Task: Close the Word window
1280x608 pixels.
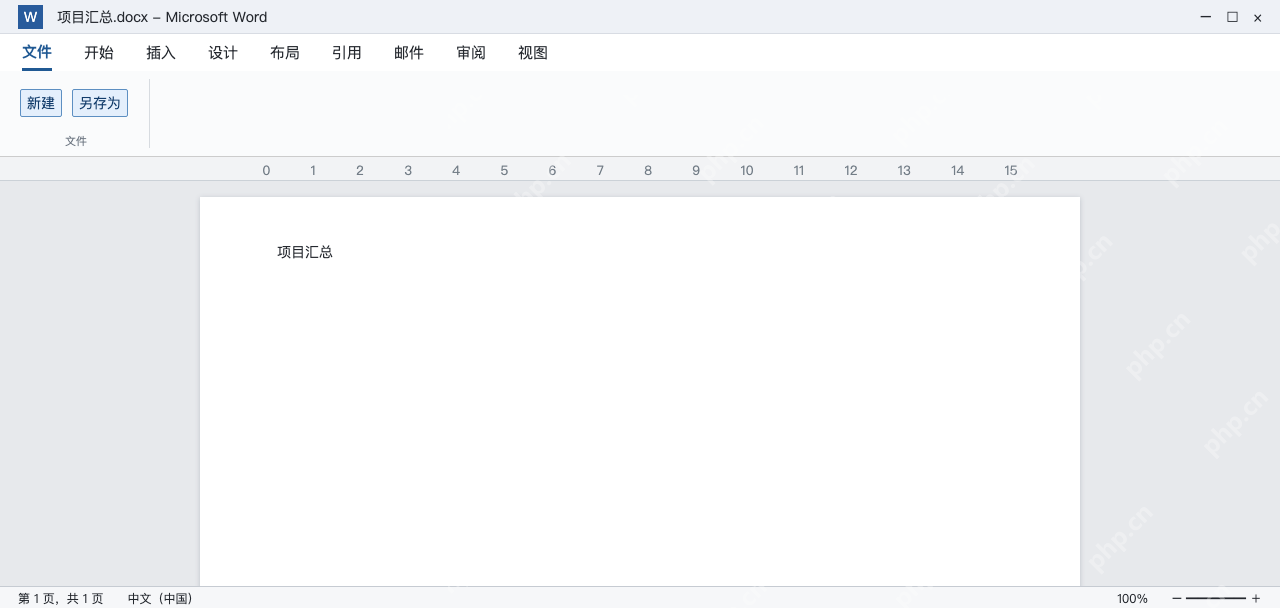Action: pyautogui.click(x=1258, y=17)
